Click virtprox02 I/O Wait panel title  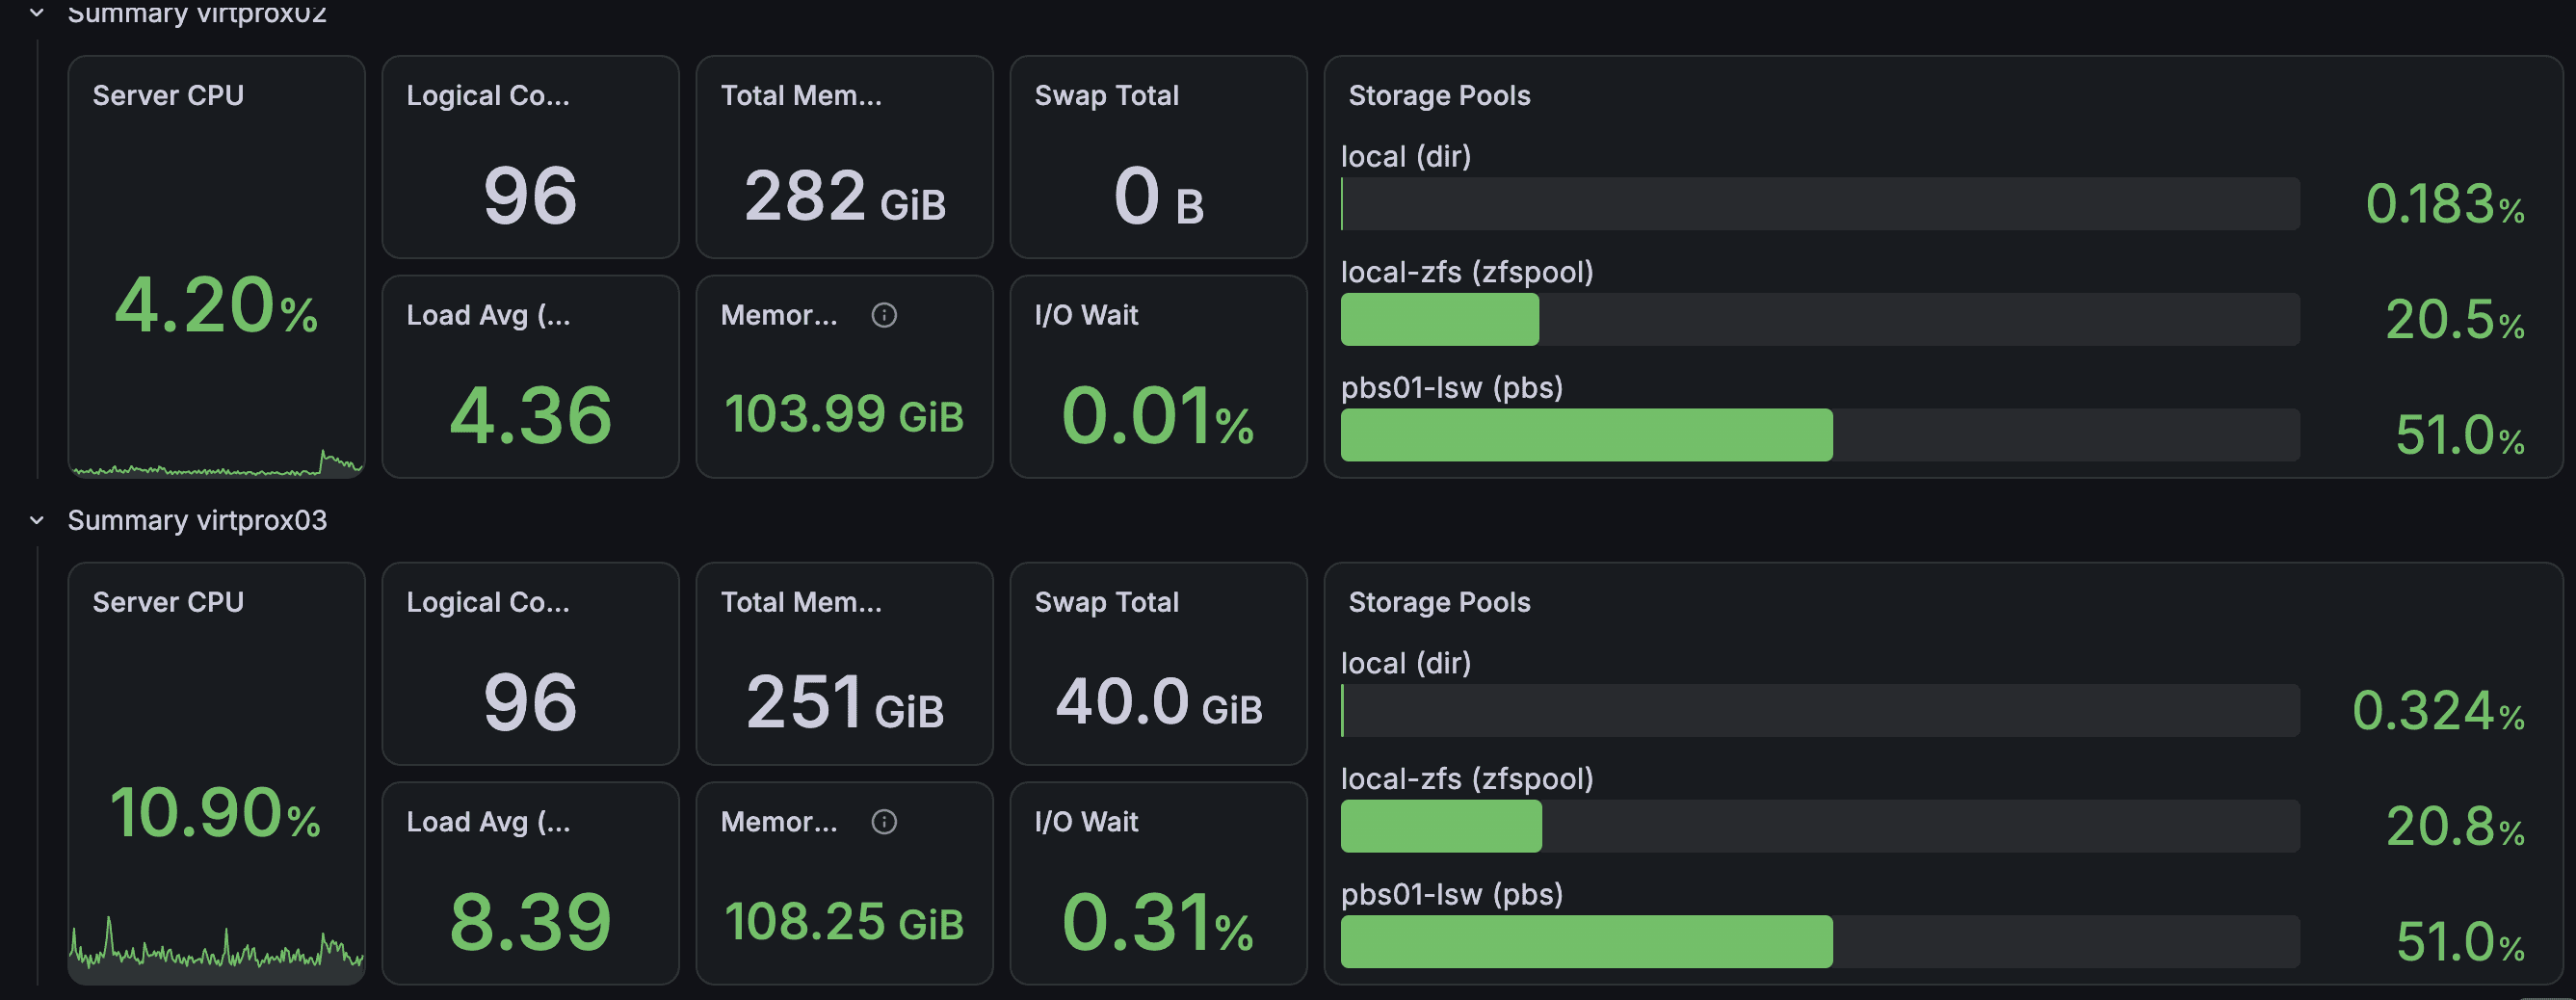1086,315
